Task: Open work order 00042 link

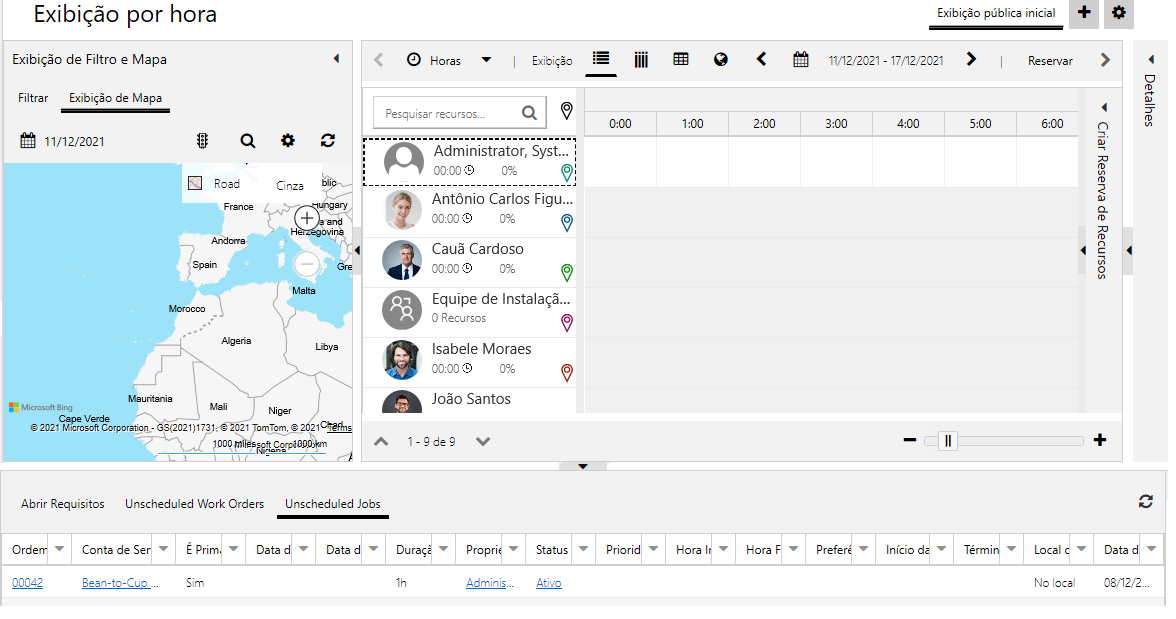Action: pos(27,583)
